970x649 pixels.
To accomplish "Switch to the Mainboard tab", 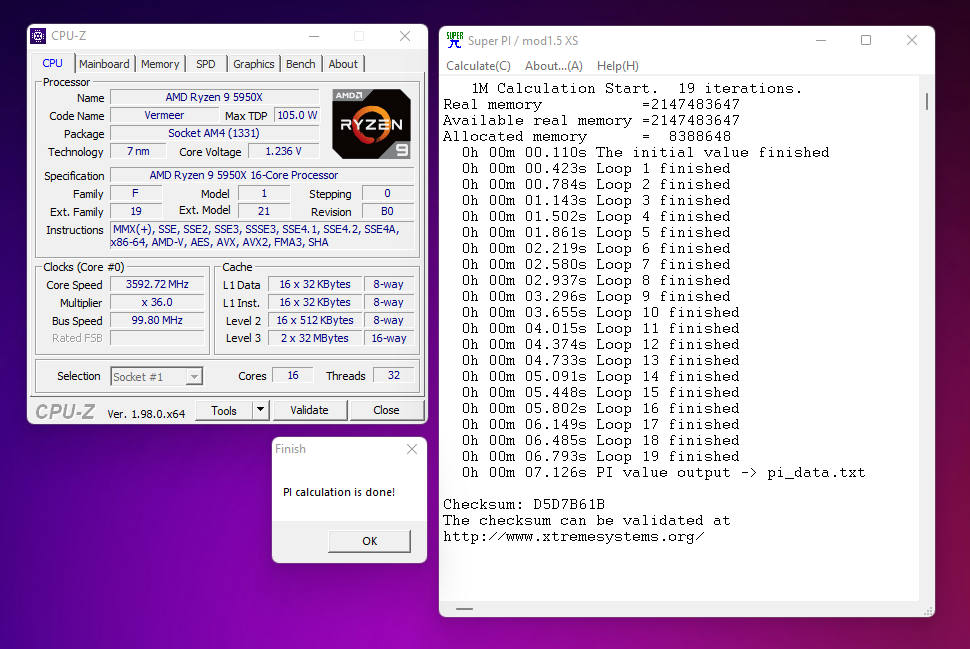I will coord(104,64).
